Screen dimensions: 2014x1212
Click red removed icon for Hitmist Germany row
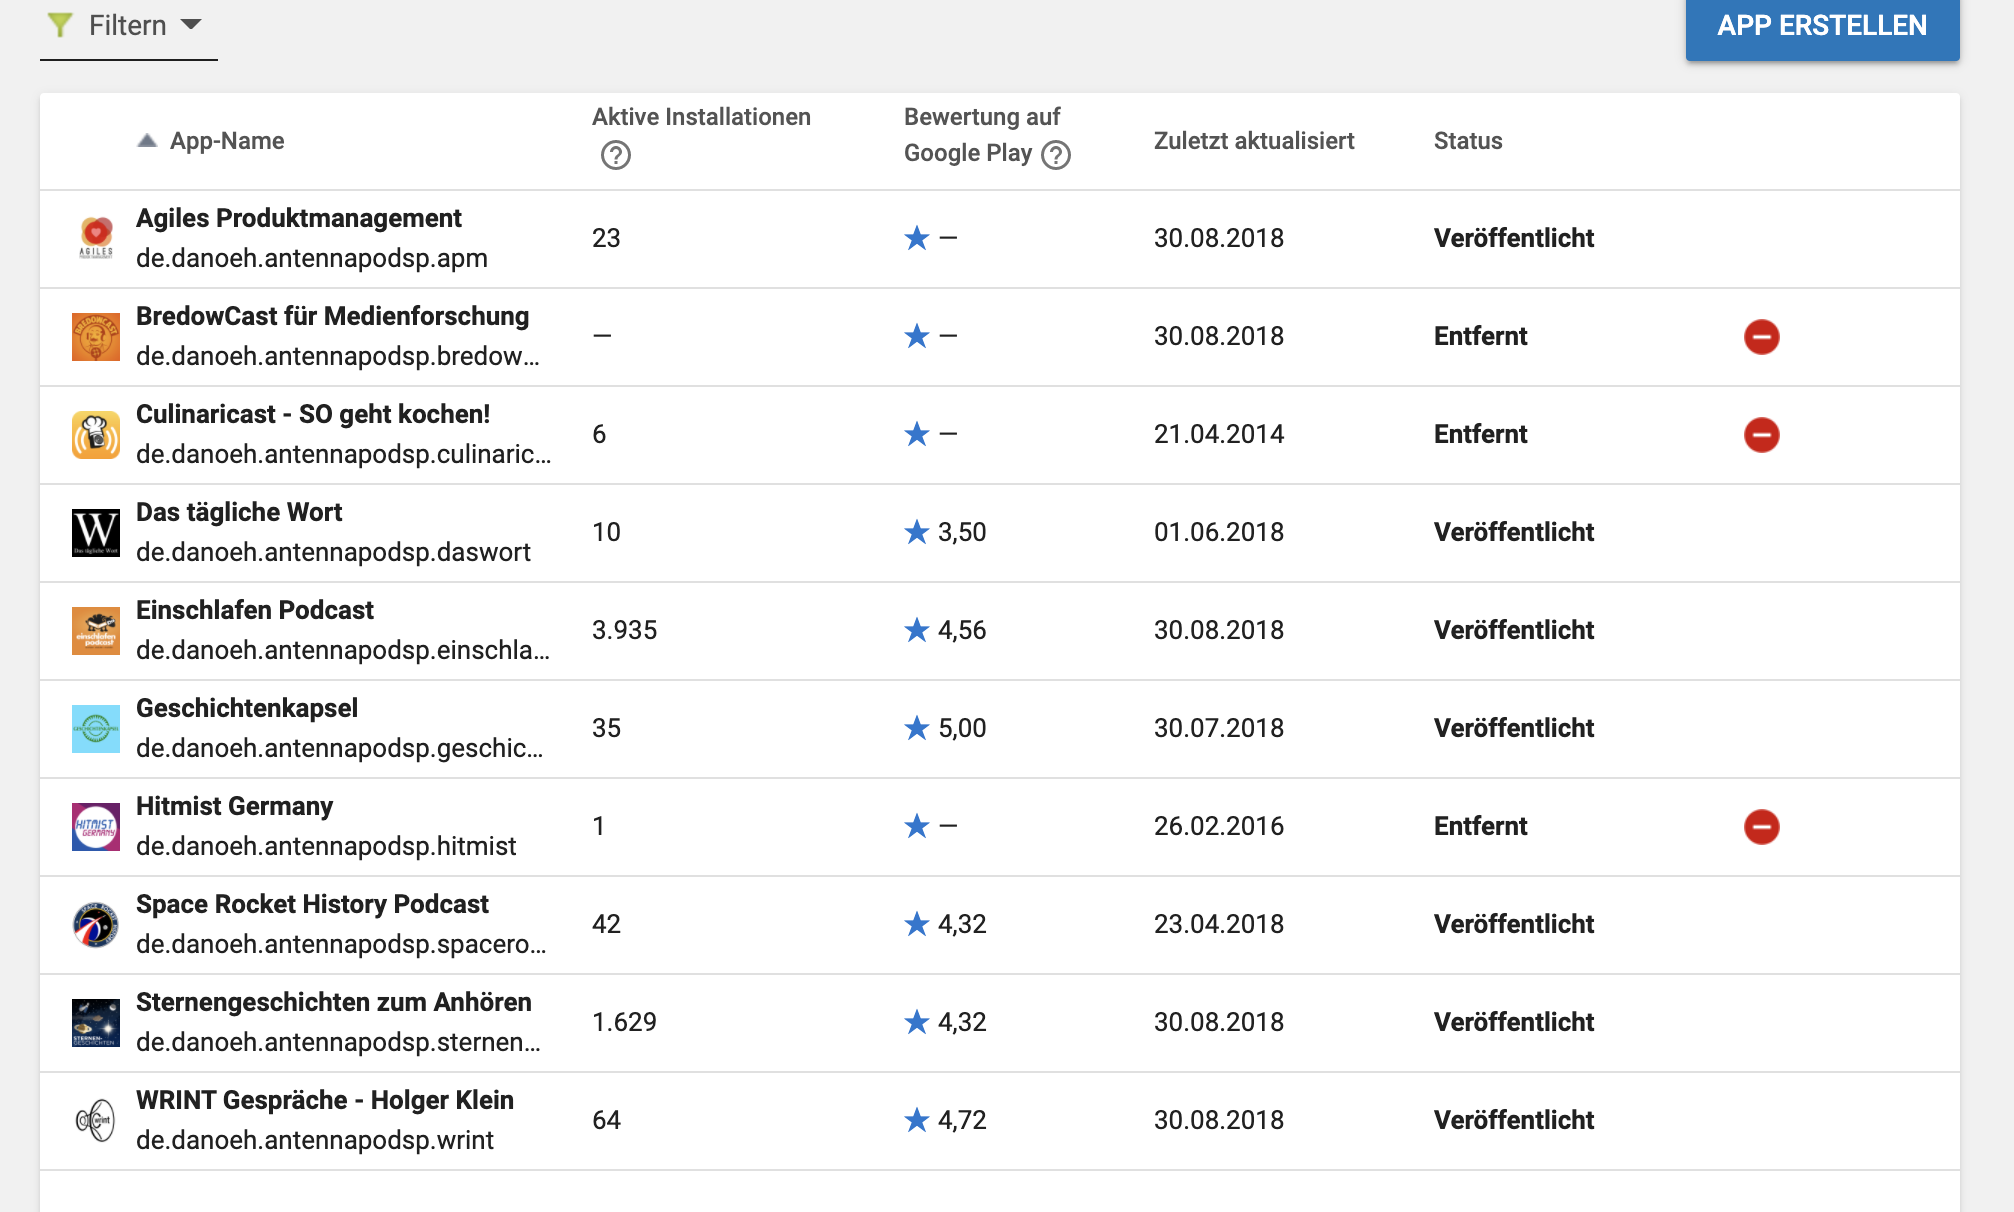coord(1762,827)
